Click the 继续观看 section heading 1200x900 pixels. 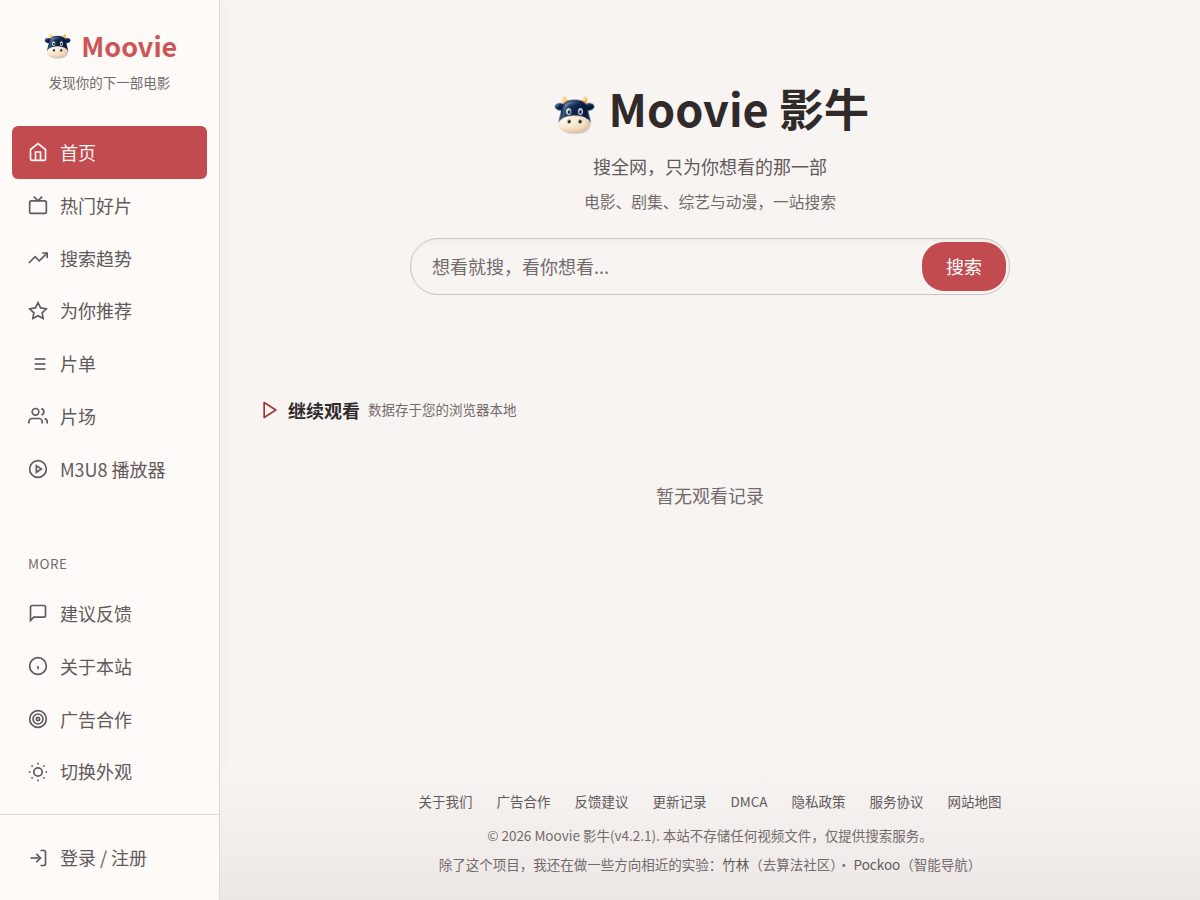pyautogui.click(x=323, y=411)
